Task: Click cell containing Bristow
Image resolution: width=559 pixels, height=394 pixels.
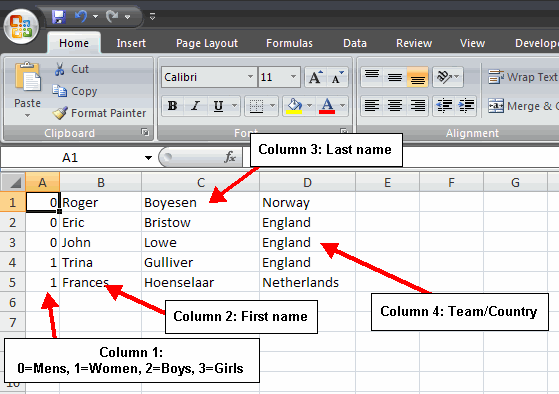Action: (x=200, y=222)
